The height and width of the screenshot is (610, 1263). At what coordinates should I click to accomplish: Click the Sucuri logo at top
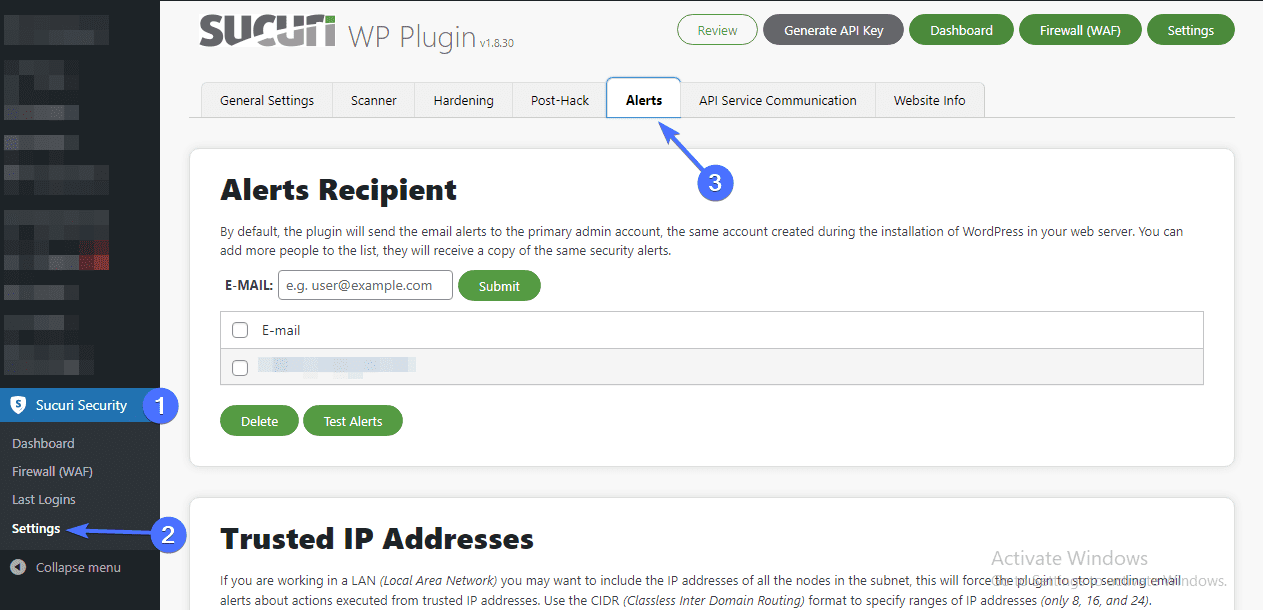point(267,32)
